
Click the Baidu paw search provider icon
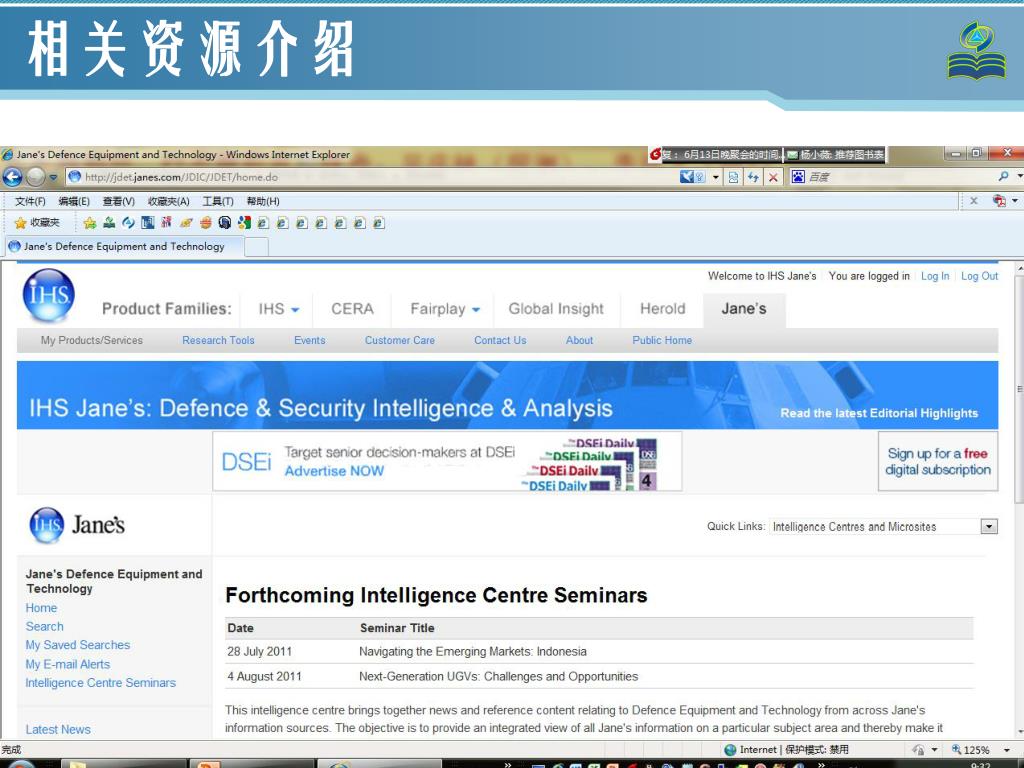[798, 176]
